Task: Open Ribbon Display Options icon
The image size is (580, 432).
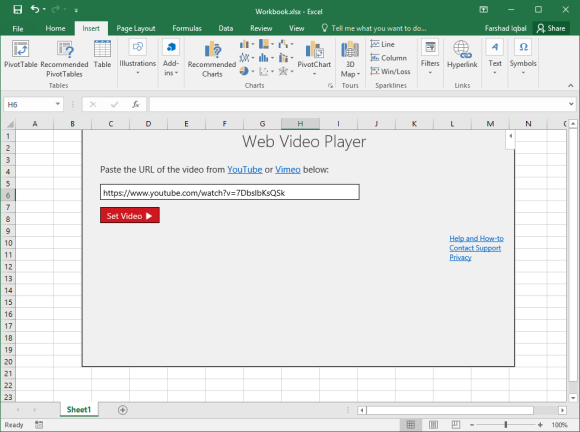Action: pyautogui.click(x=484, y=10)
